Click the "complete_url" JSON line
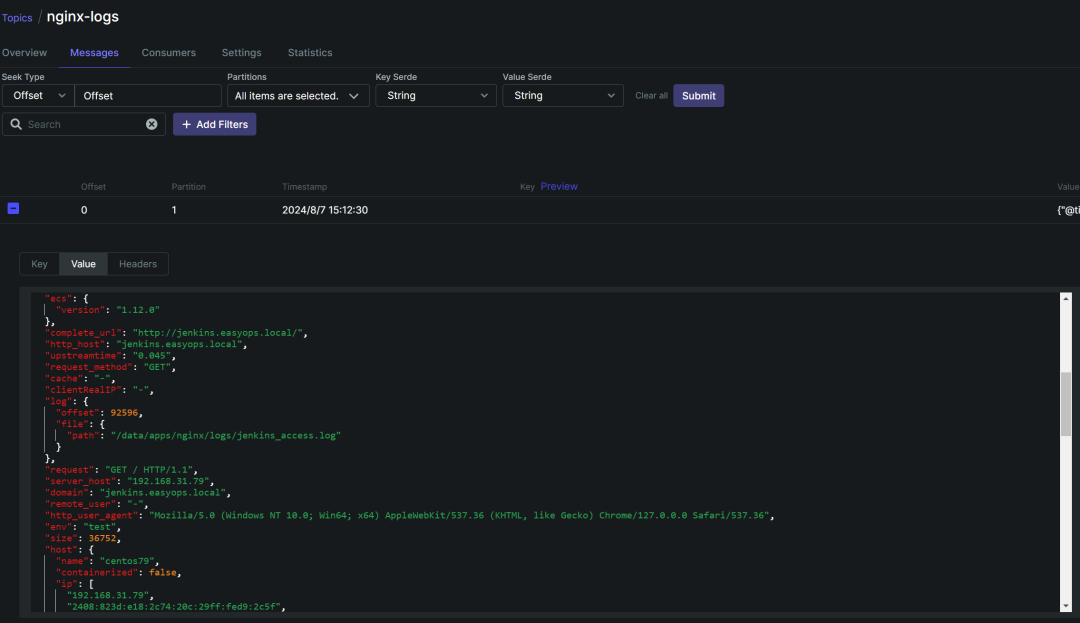1080x623 pixels. click(x=176, y=332)
